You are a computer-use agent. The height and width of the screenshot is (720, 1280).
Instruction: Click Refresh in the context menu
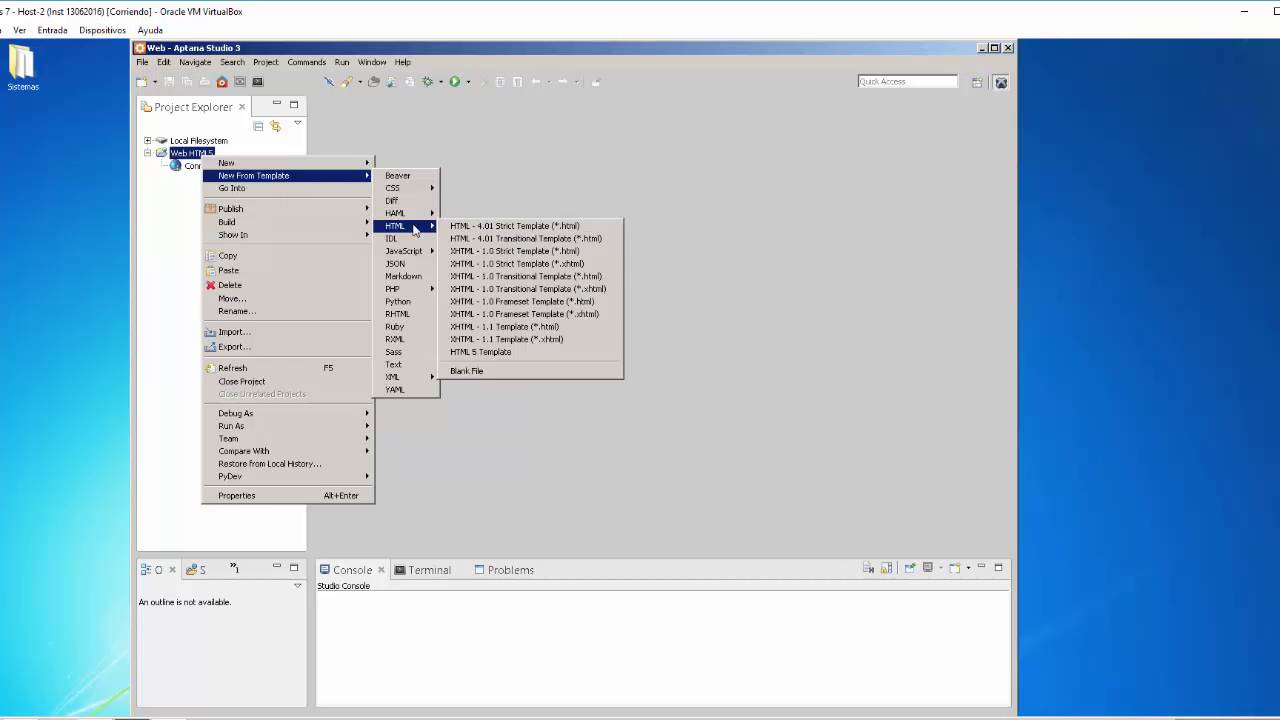click(288, 368)
